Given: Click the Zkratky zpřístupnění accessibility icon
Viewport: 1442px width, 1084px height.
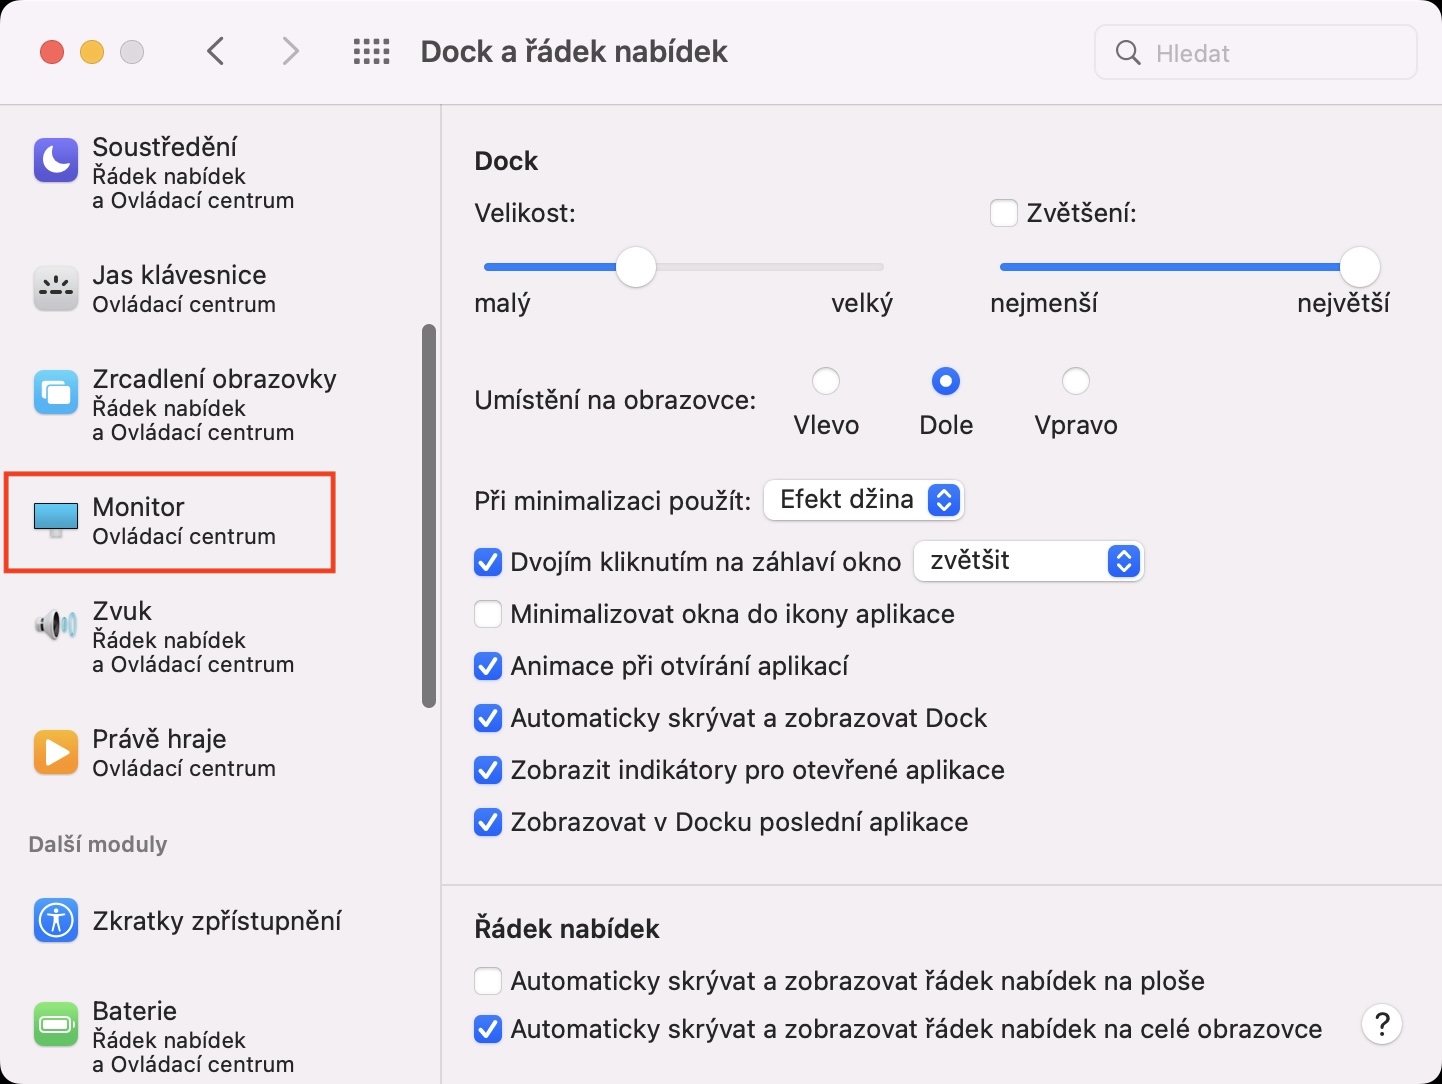Looking at the screenshot, I should (56, 920).
